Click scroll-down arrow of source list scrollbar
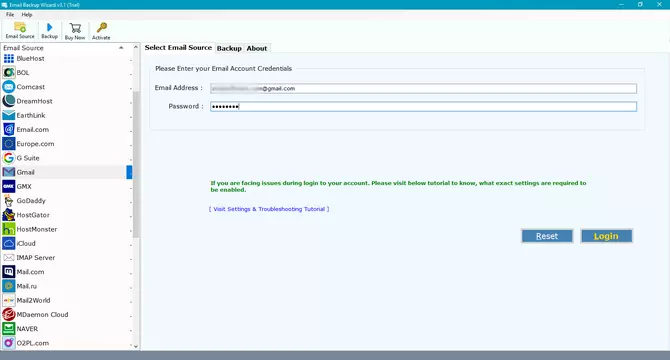 [136, 346]
